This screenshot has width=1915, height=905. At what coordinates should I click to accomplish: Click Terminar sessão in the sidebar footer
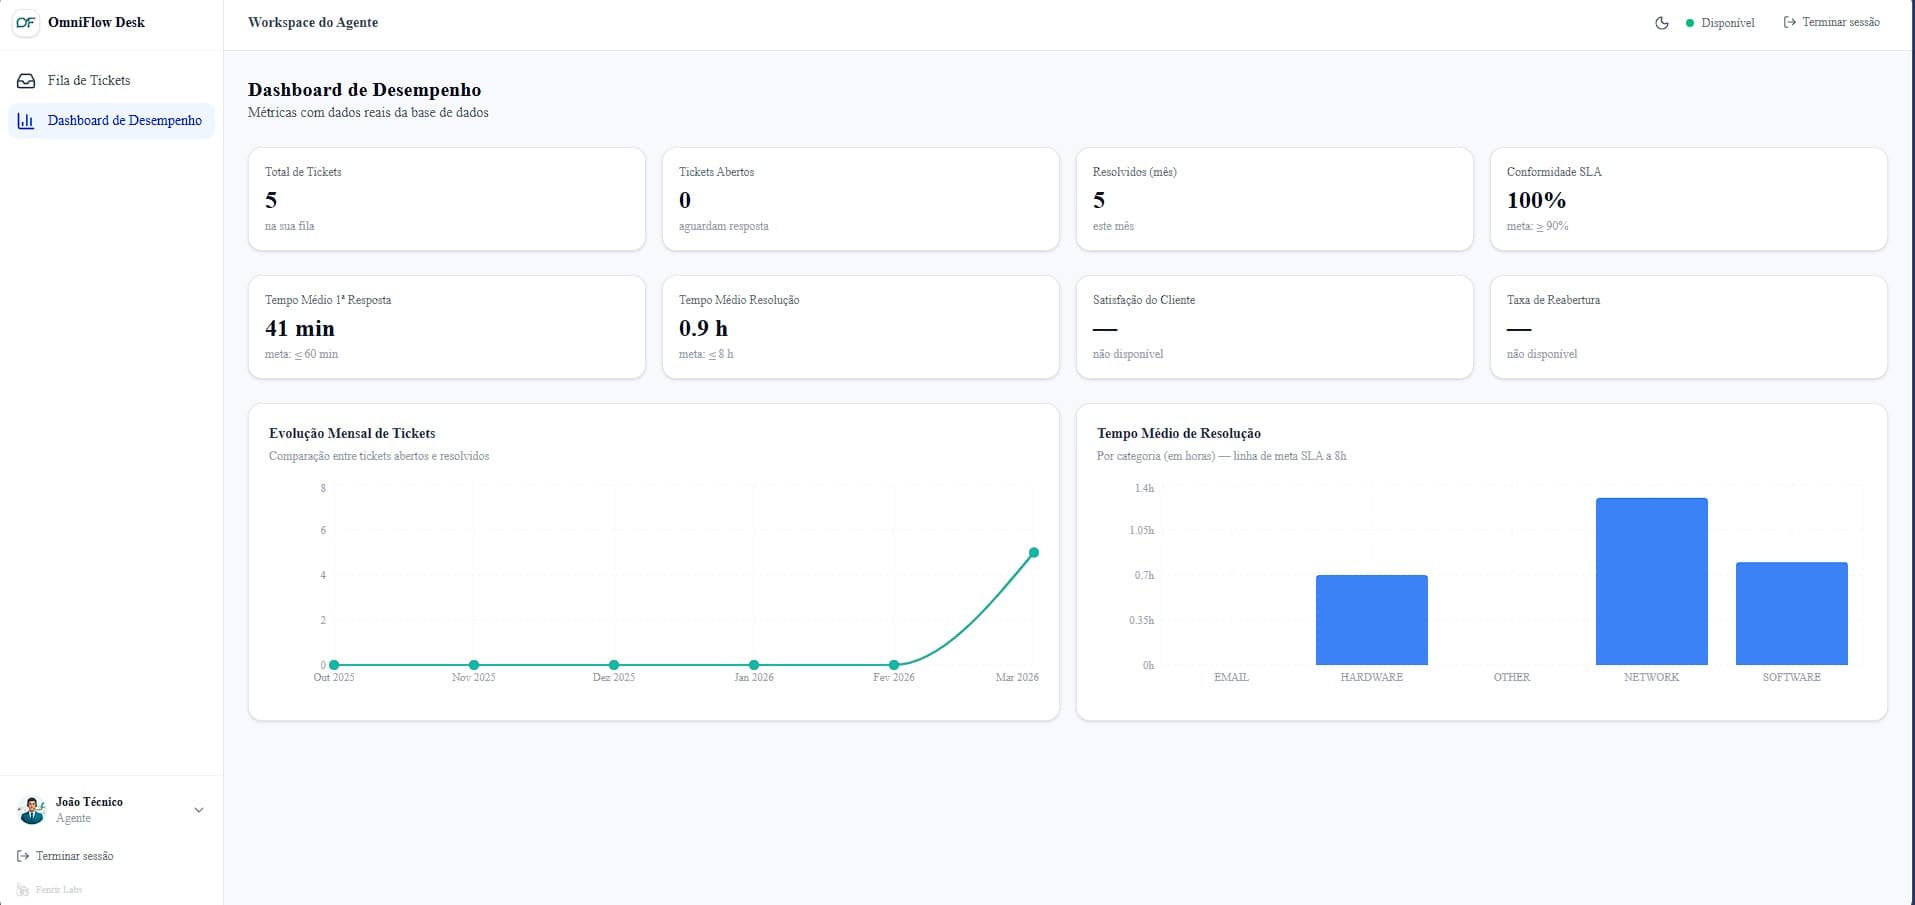coord(74,856)
